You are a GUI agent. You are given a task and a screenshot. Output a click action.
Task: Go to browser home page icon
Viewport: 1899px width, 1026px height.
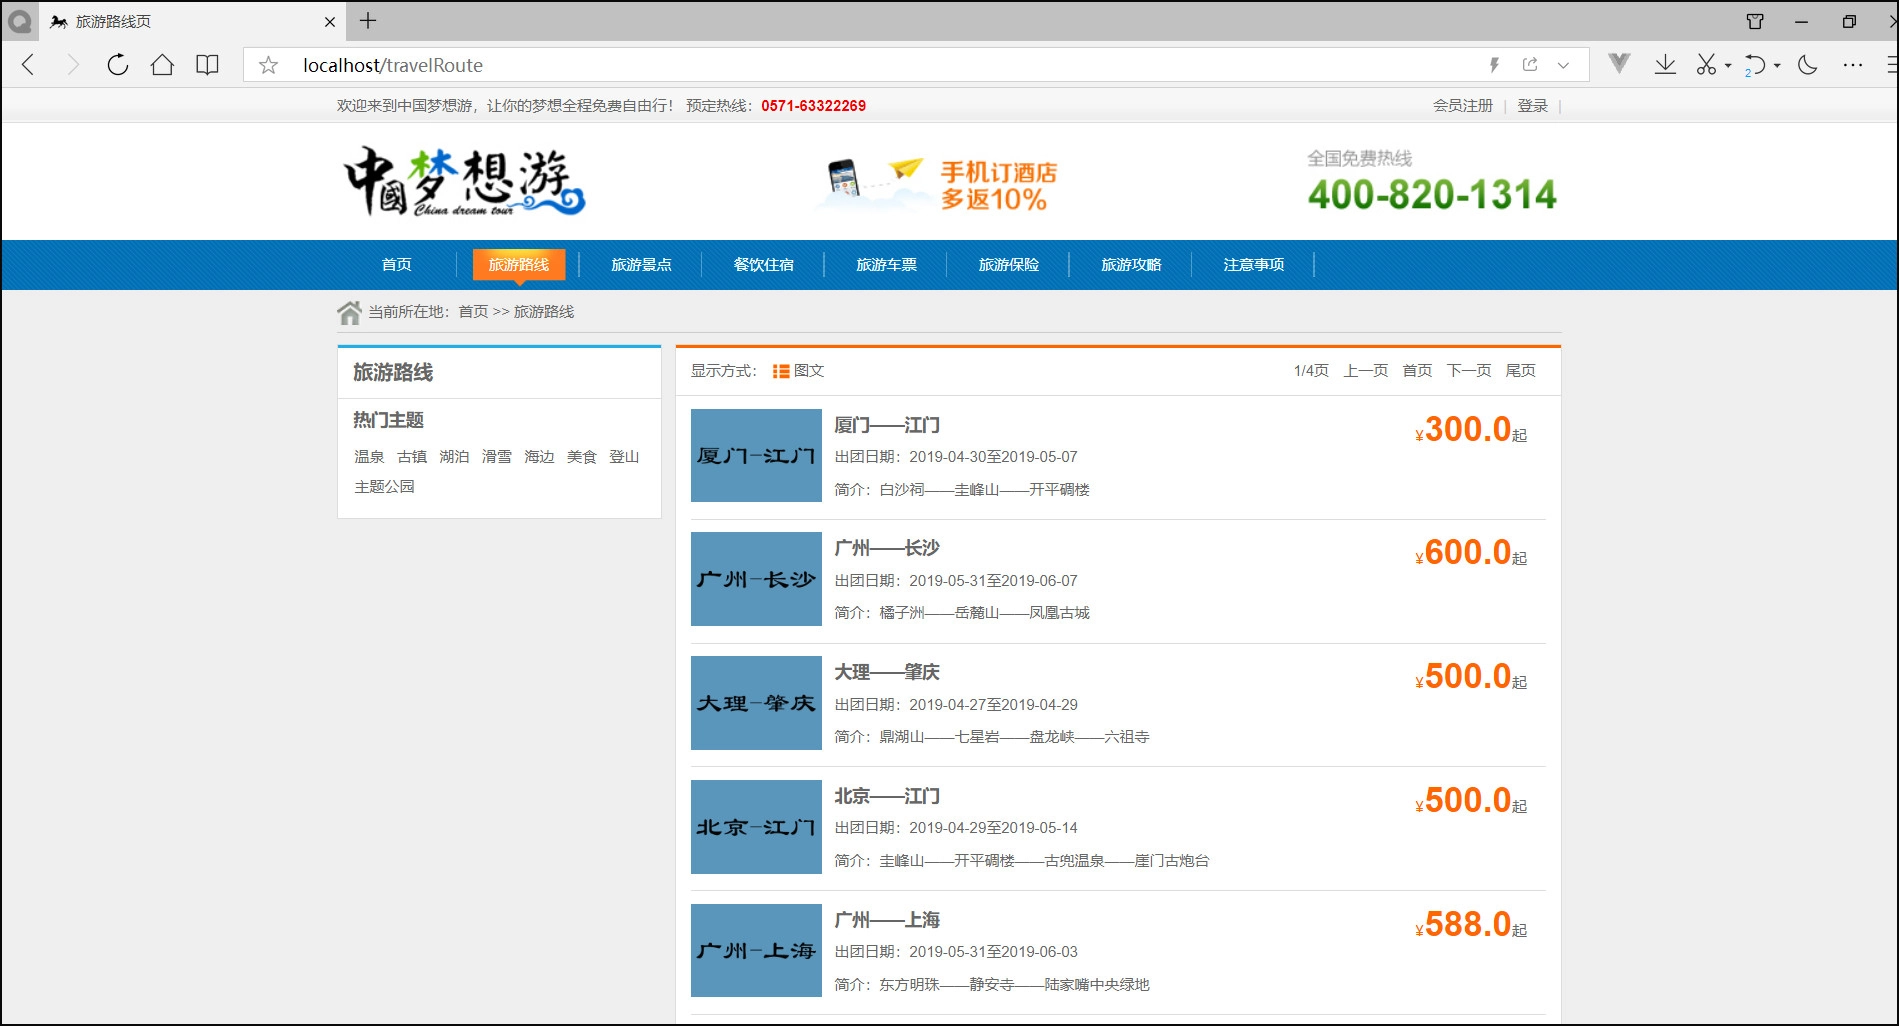162,65
